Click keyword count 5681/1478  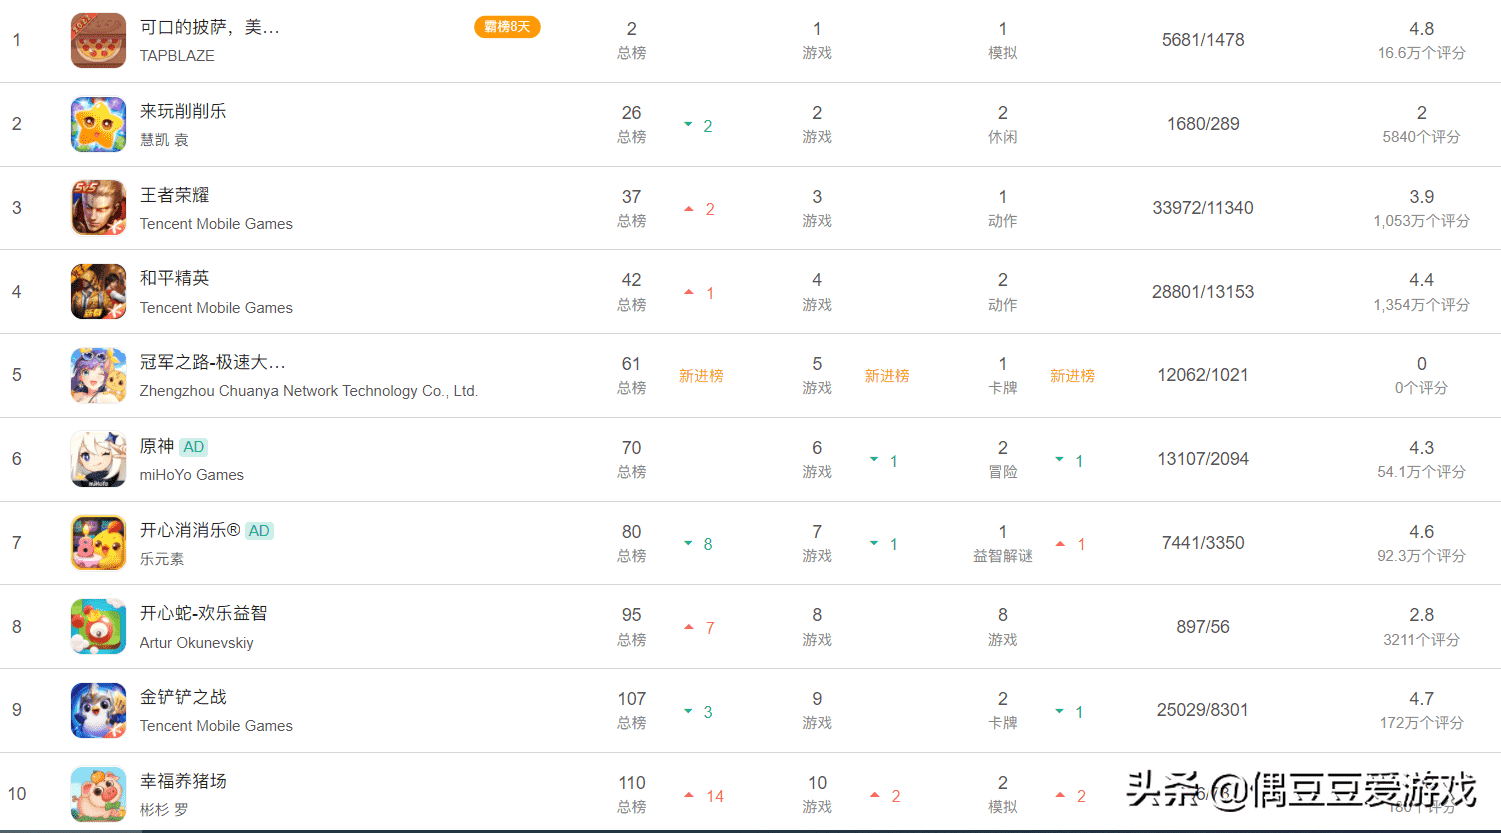point(1203,40)
